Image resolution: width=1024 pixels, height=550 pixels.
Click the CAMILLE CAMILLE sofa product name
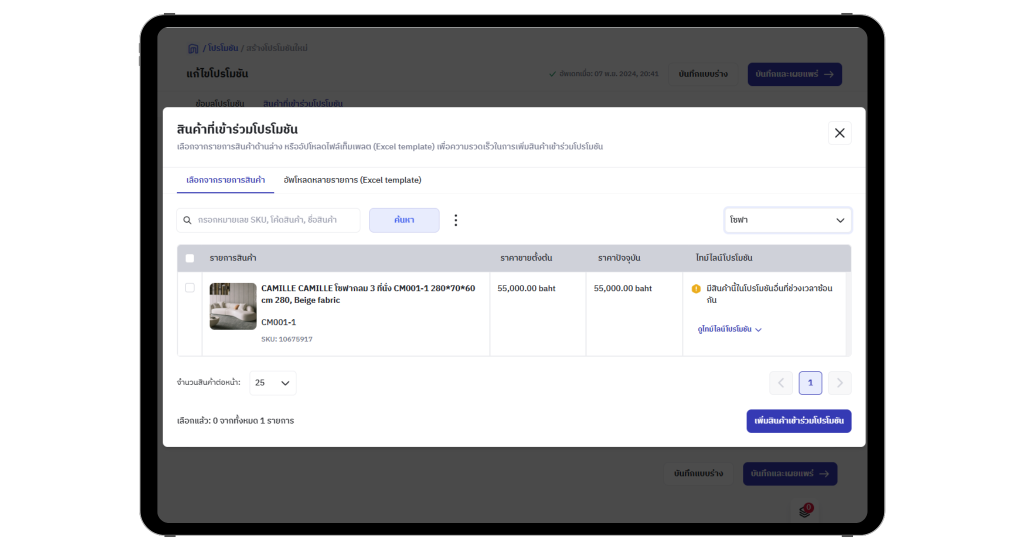(x=368, y=294)
